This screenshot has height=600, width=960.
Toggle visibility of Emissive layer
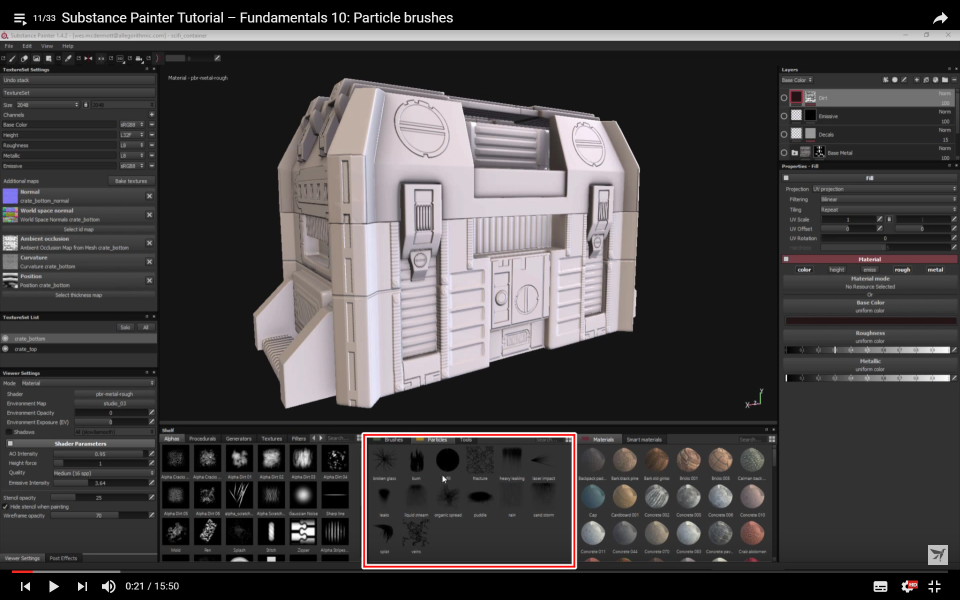tap(784, 116)
